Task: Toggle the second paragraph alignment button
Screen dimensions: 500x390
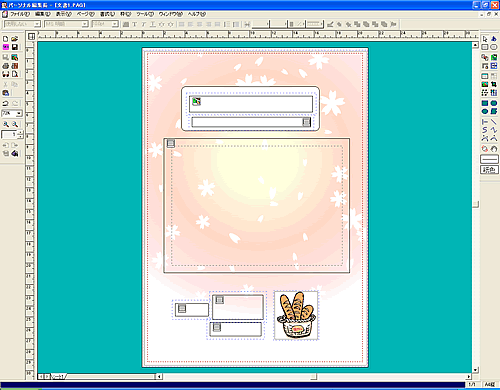Action: (191, 24)
